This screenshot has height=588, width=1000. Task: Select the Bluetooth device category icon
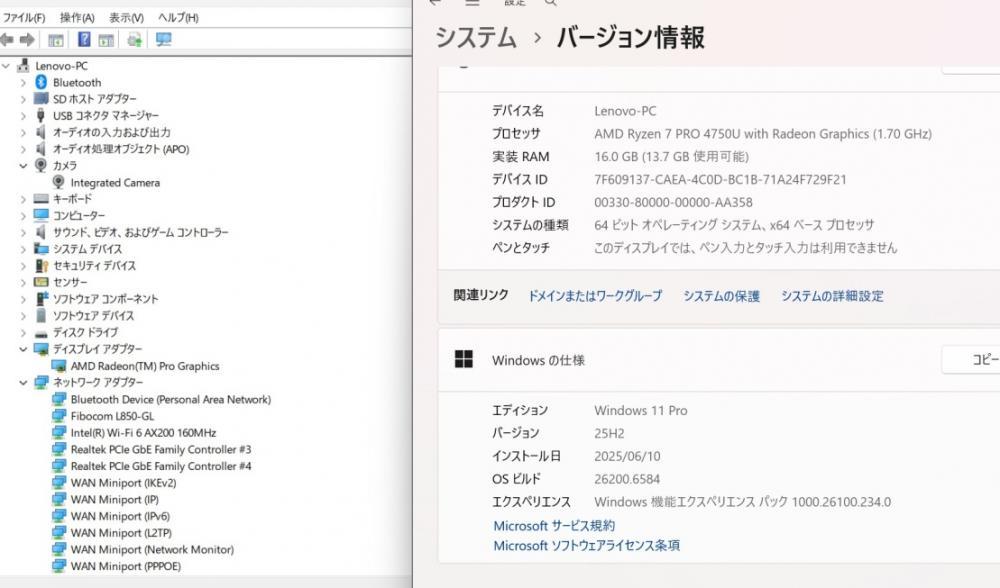point(41,82)
